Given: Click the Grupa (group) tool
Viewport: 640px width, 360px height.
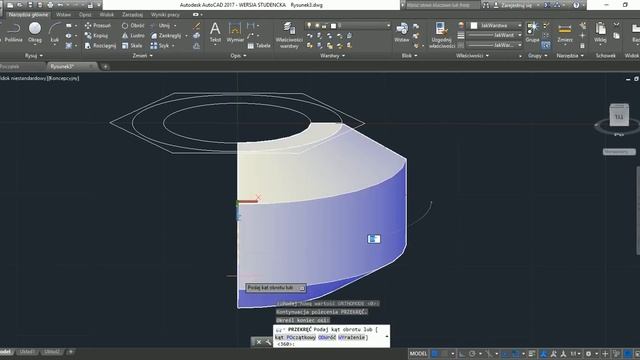Looking at the screenshot, I should (x=532, y=33).
